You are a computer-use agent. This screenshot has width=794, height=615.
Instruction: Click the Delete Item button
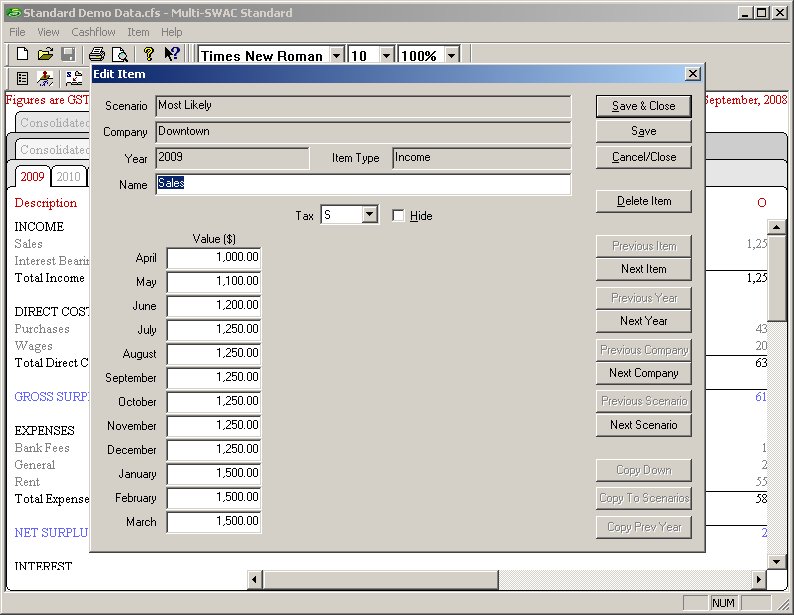tap(643, 201)
